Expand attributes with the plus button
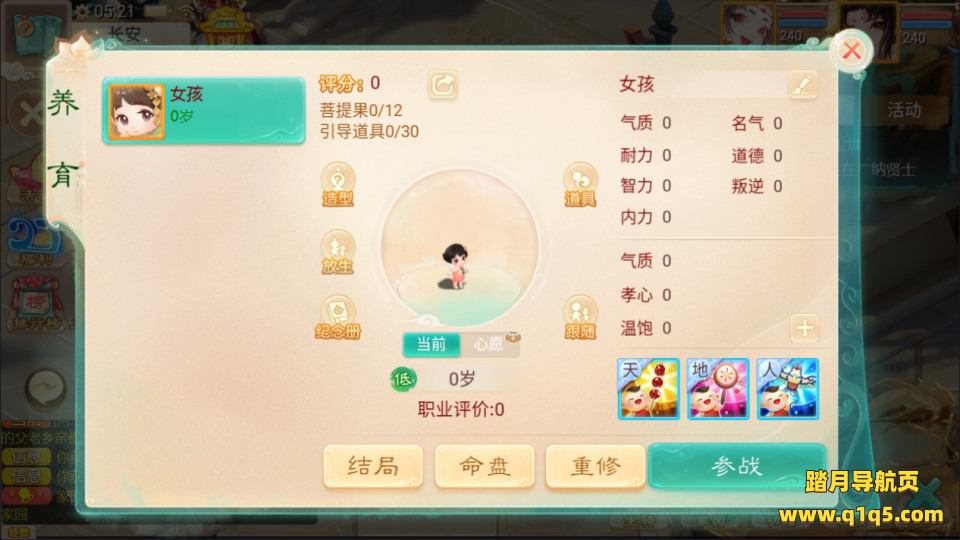960x540 pixels. (804, 328)
